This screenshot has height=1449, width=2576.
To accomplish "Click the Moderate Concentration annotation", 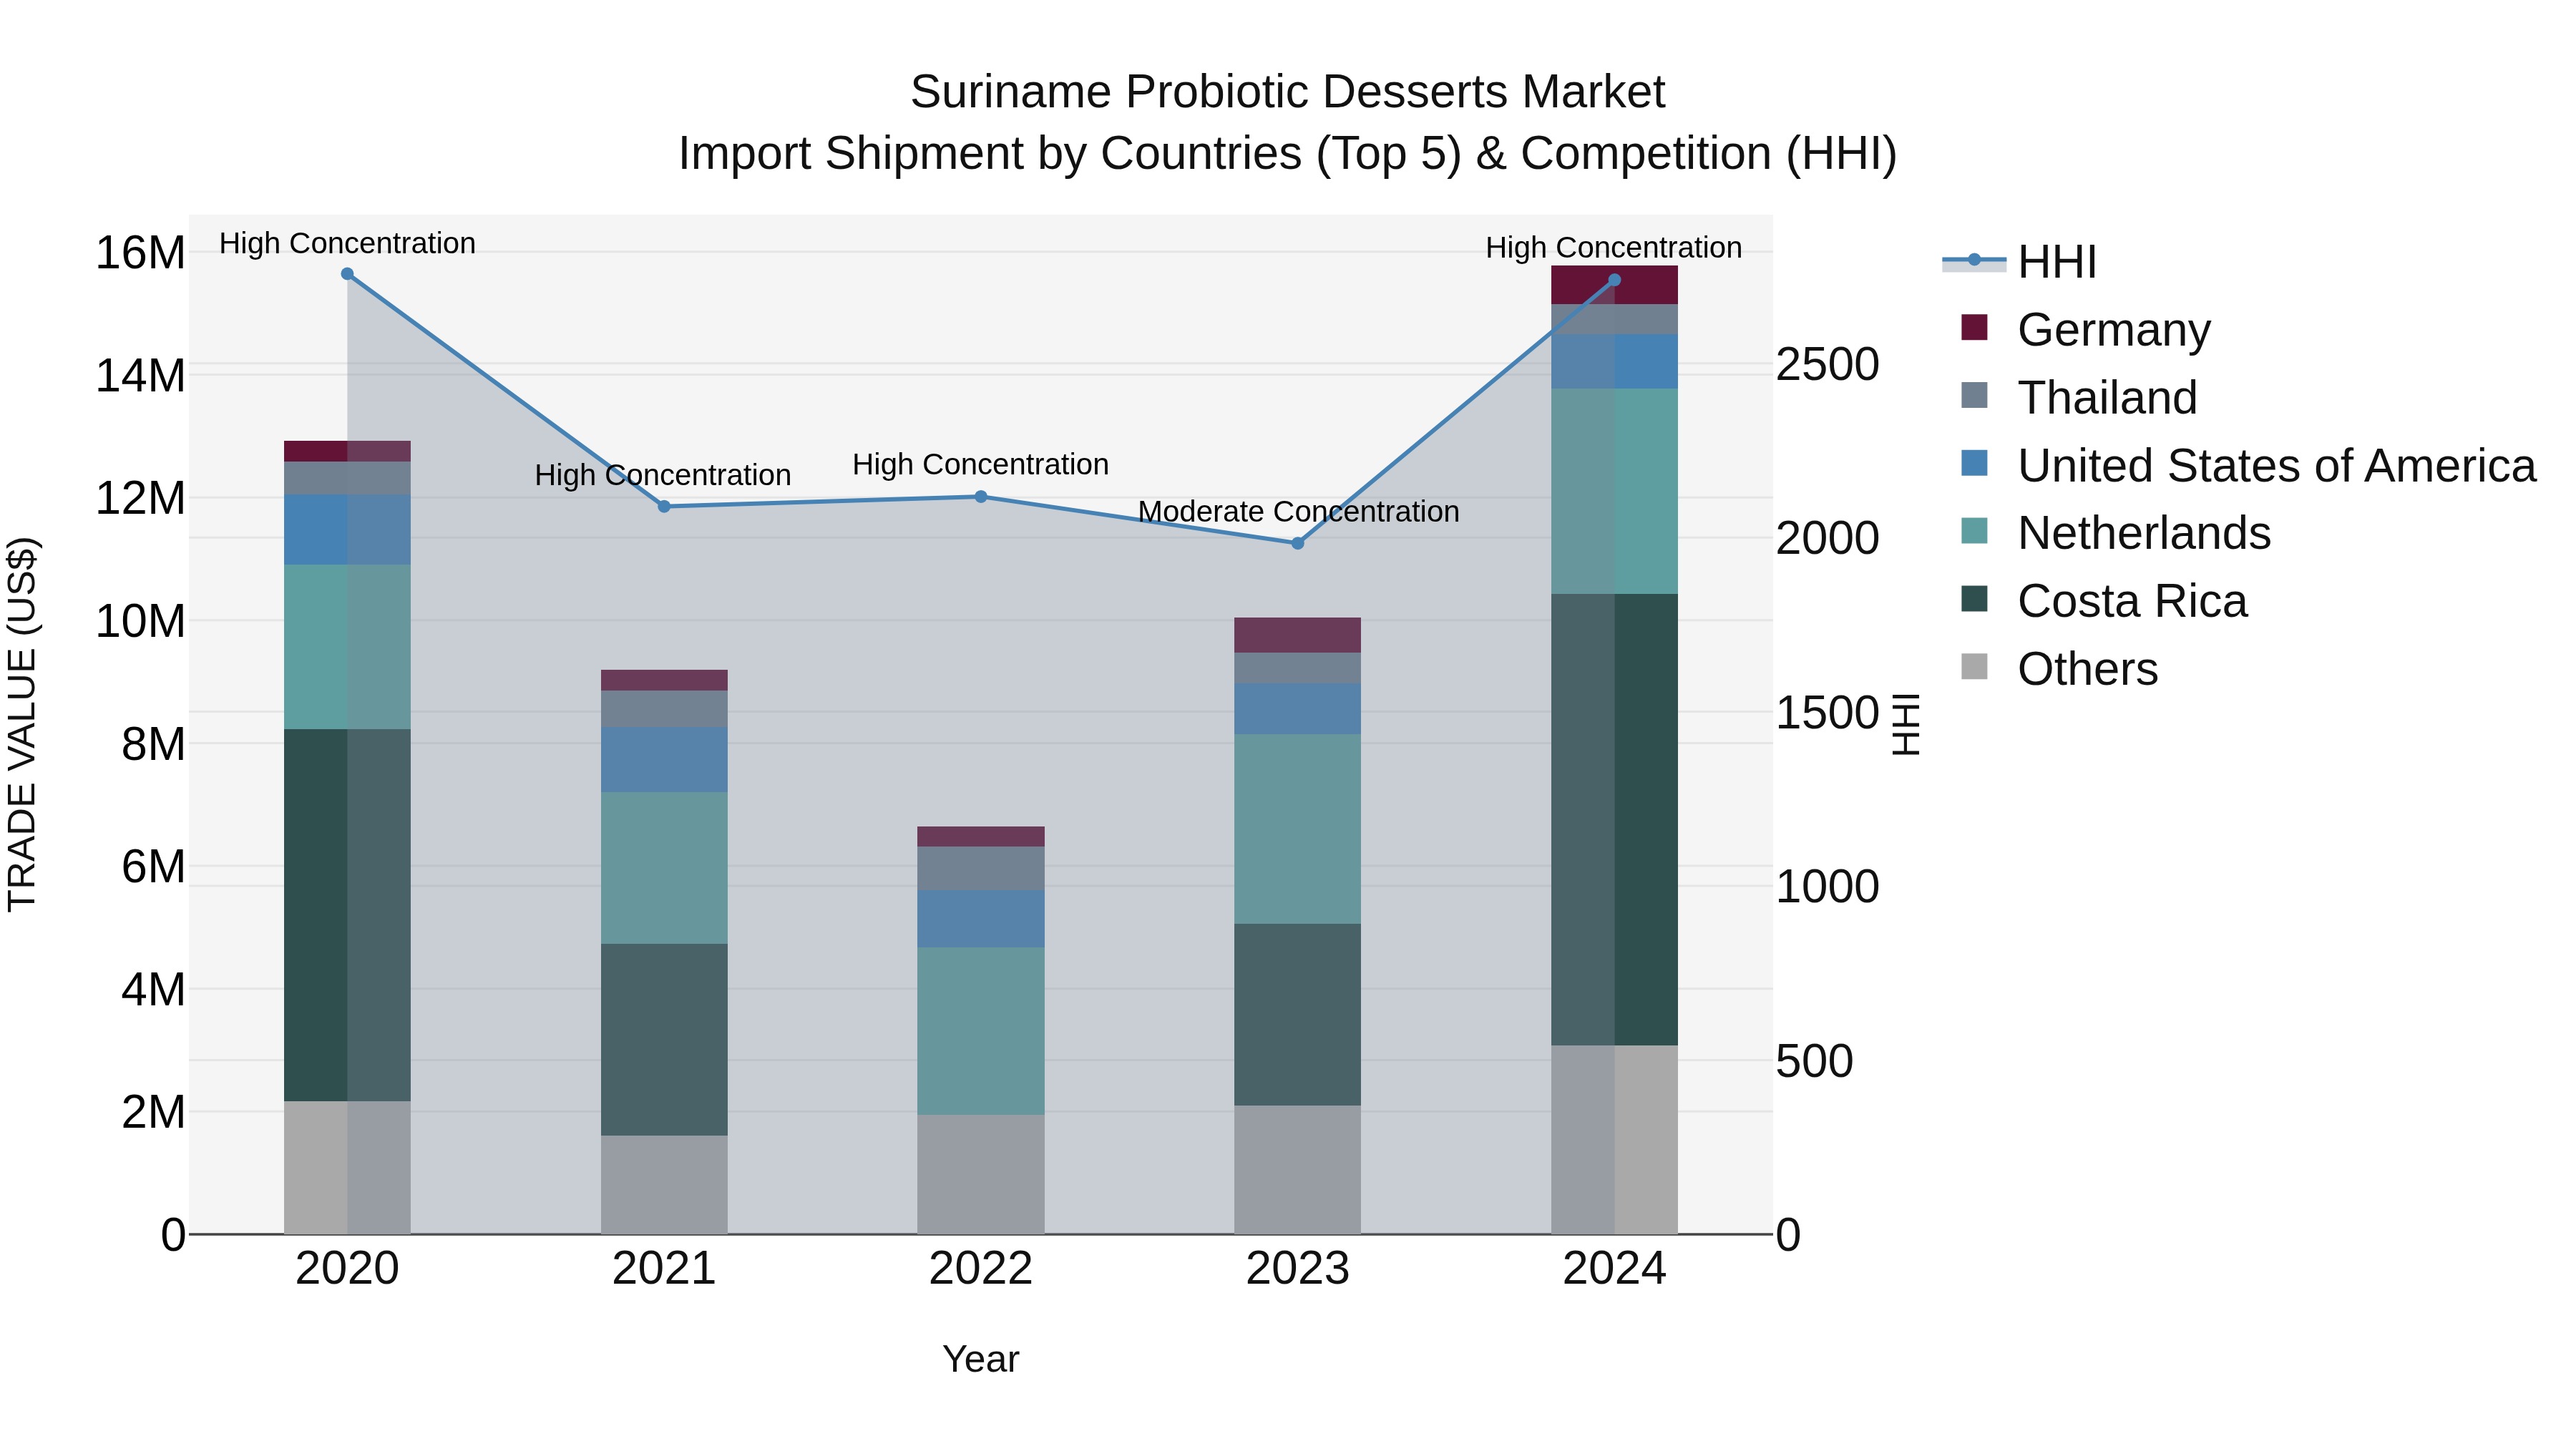I will (1298, 512).
